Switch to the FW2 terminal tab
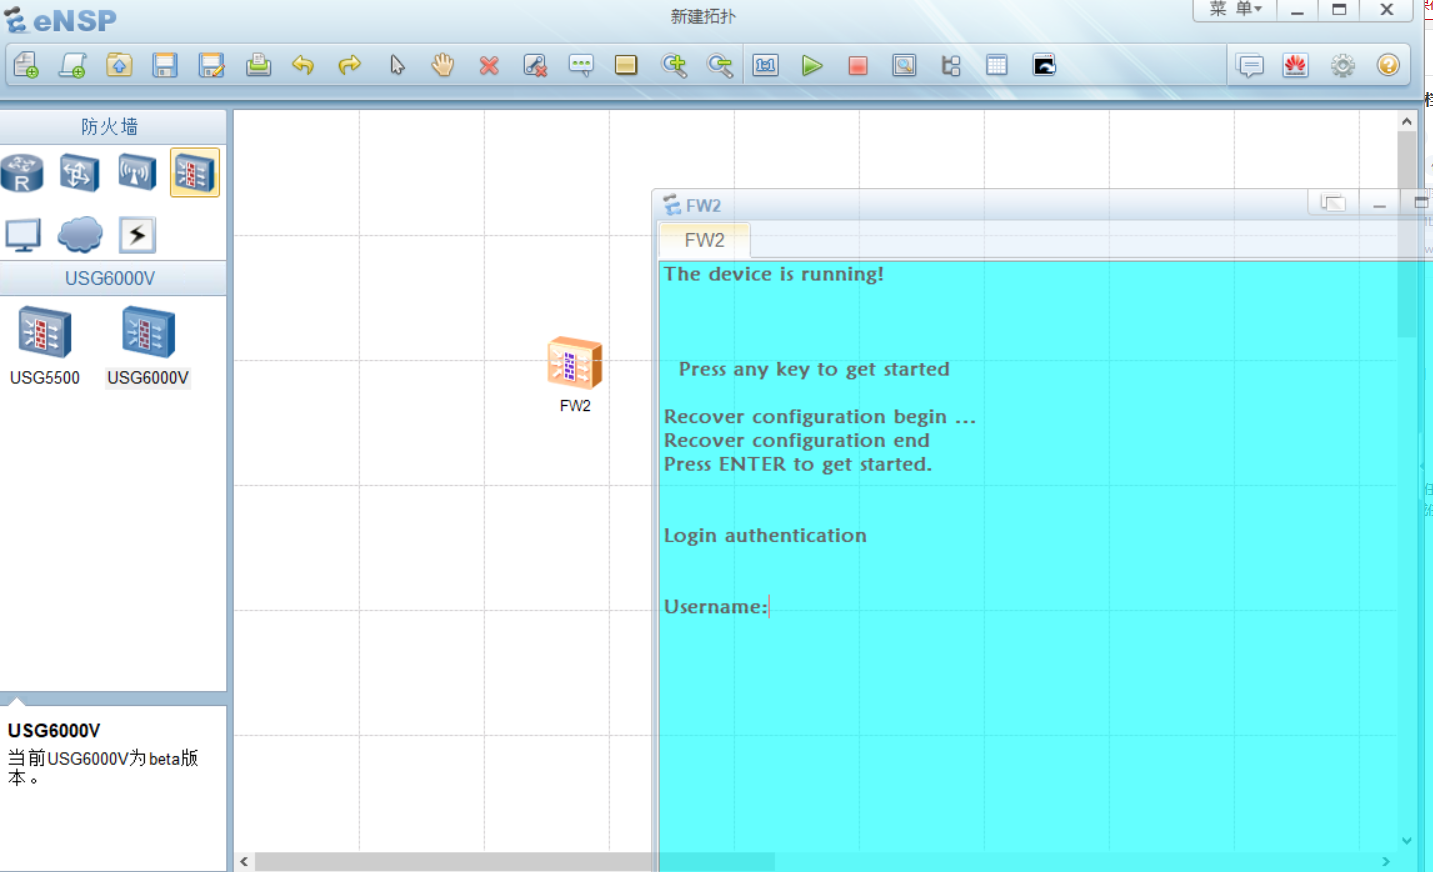This screenshot has height=872, width=1433. tap(704, 240)
